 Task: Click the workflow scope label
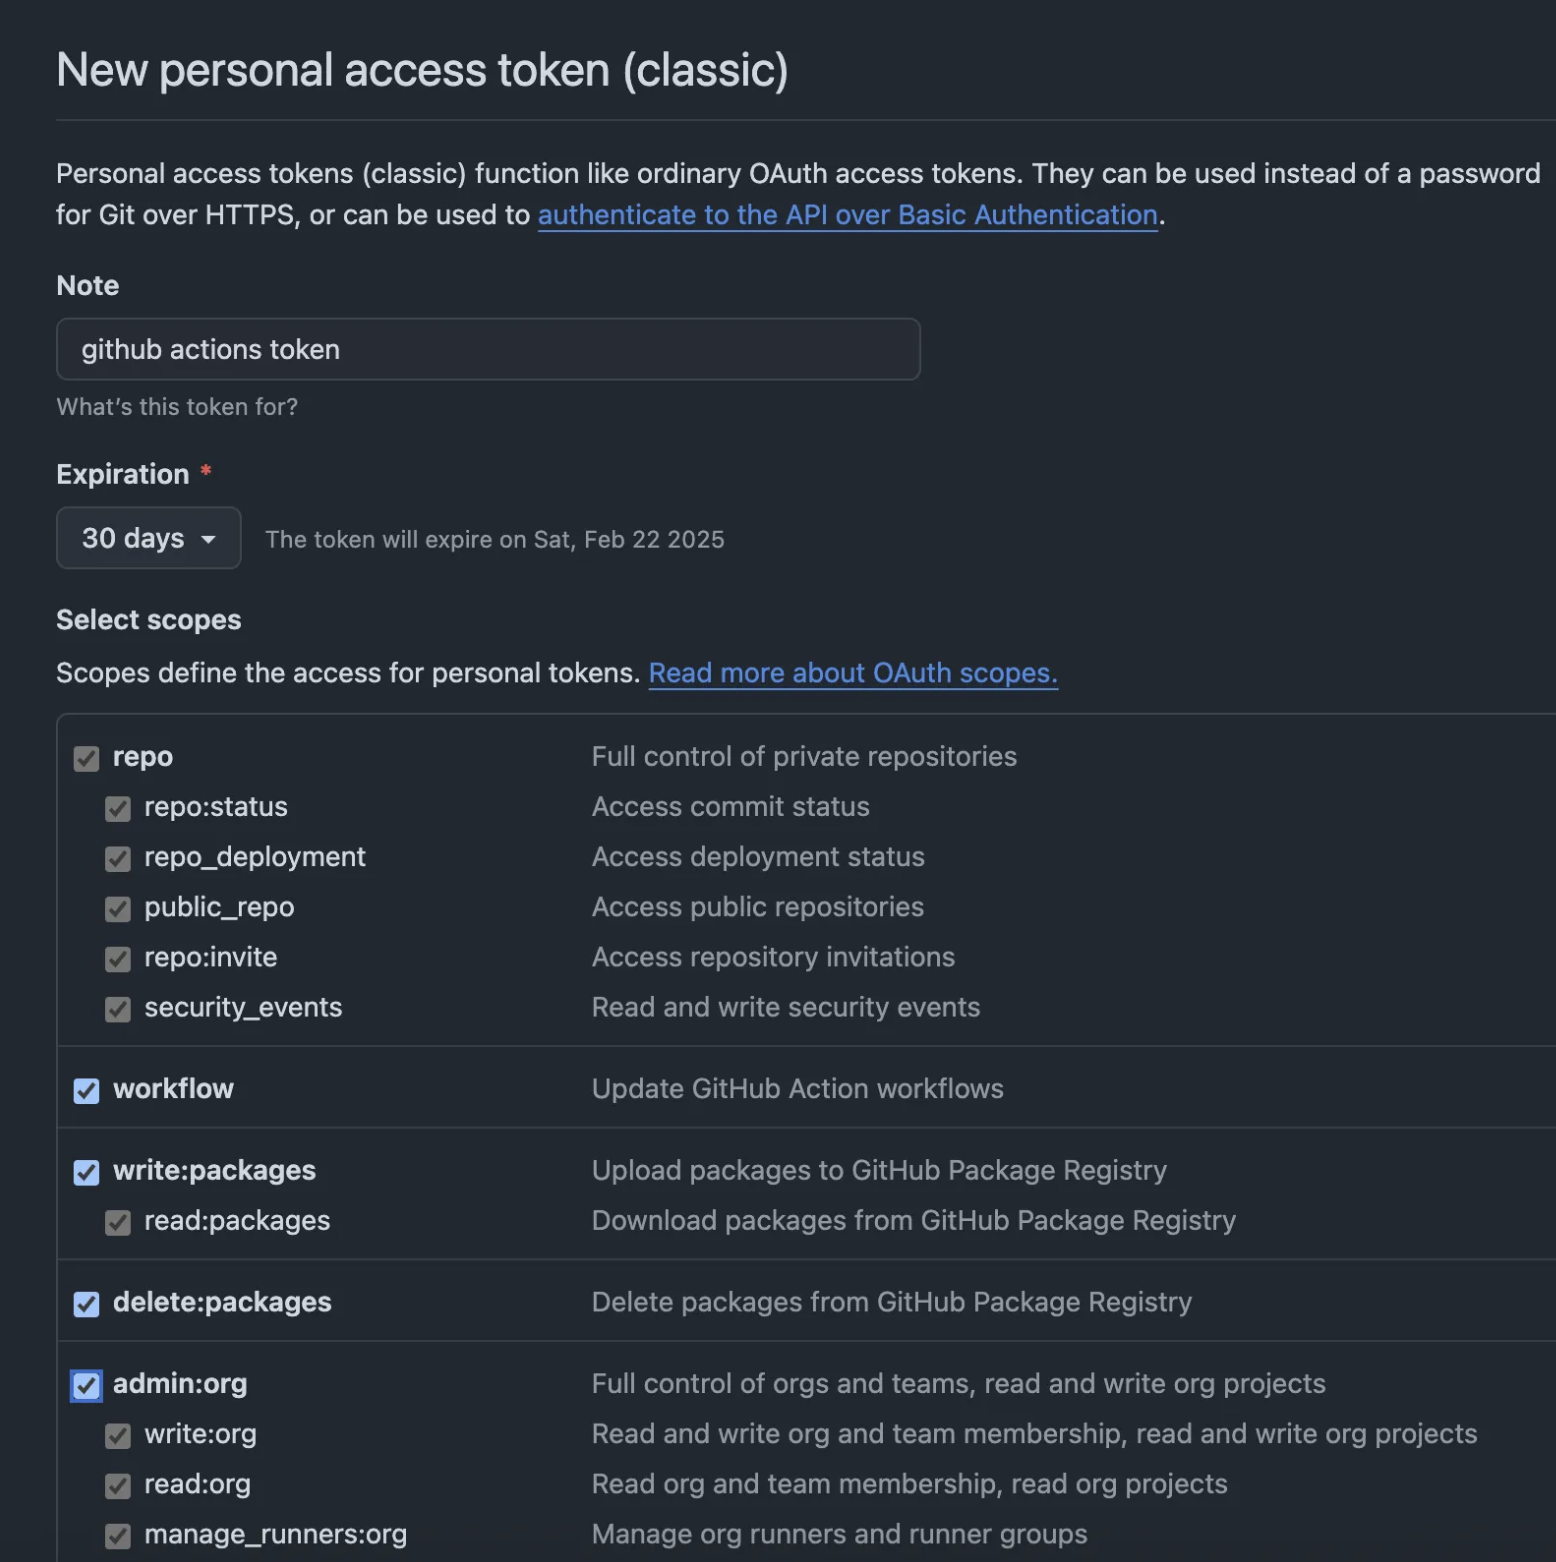pyautogui.click(x=173, y=1089)
